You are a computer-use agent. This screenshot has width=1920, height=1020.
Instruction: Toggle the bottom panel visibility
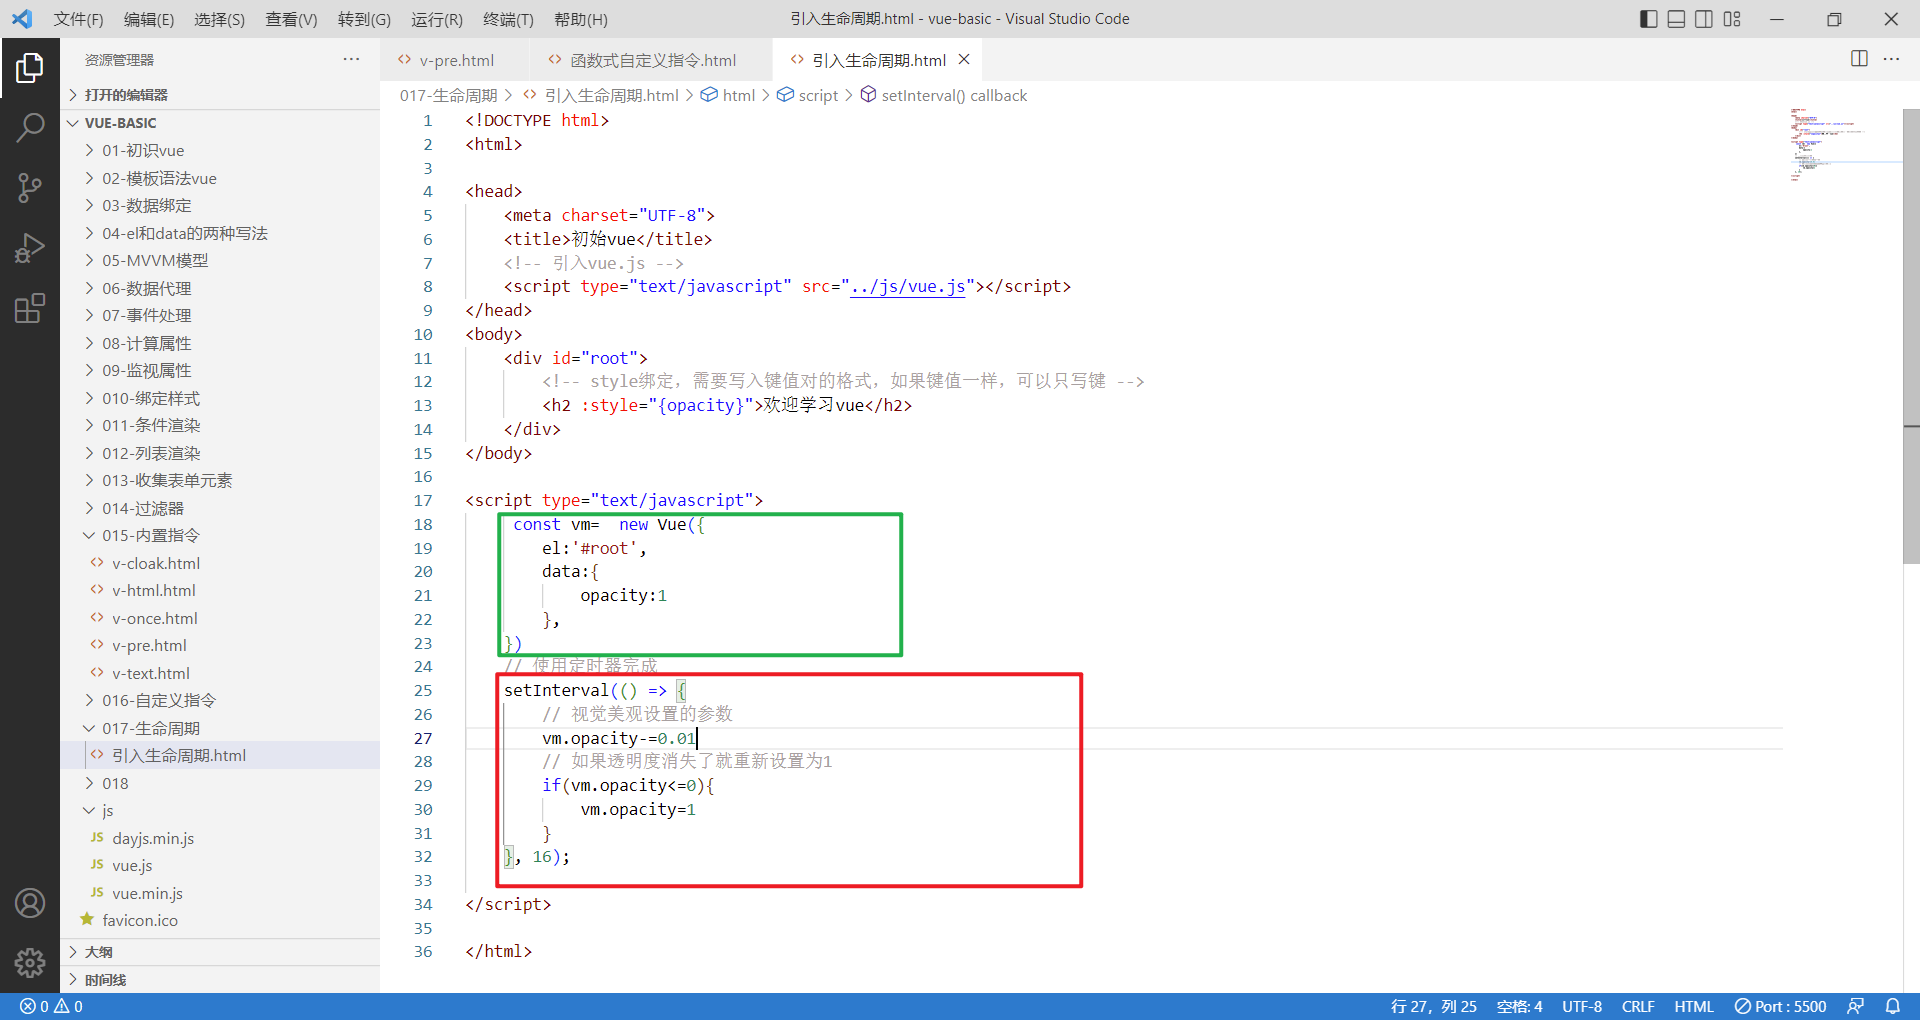tap(1675, 19)
